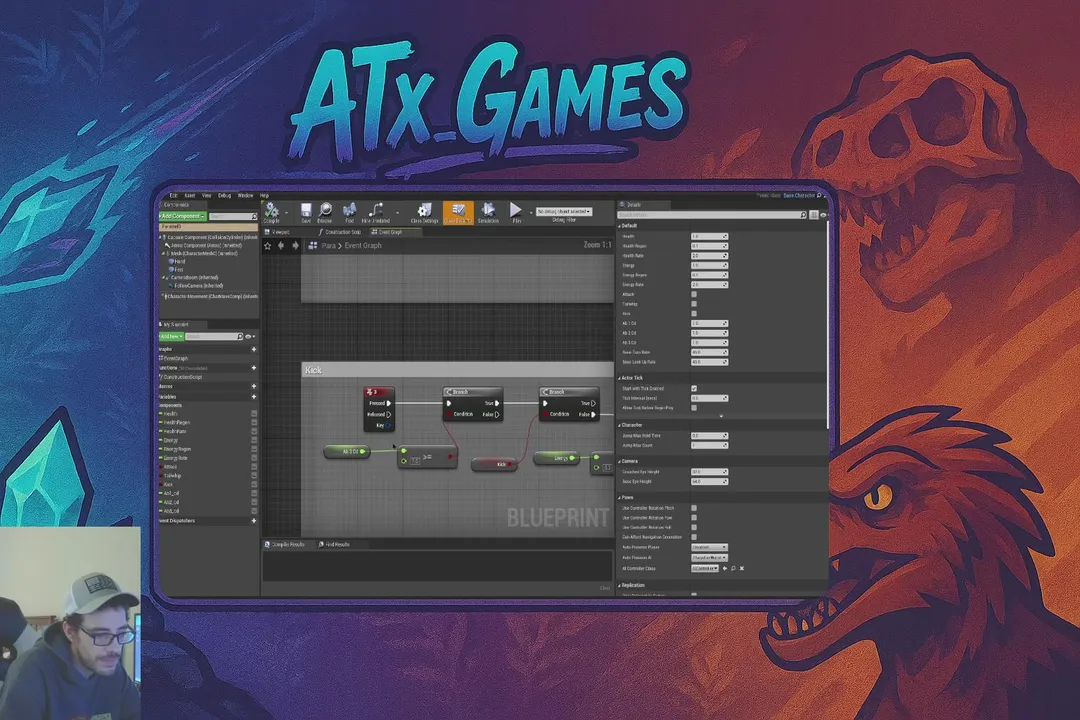
Task: Click the Save icon in the toolbar
Action: click(x=306, y=211)
